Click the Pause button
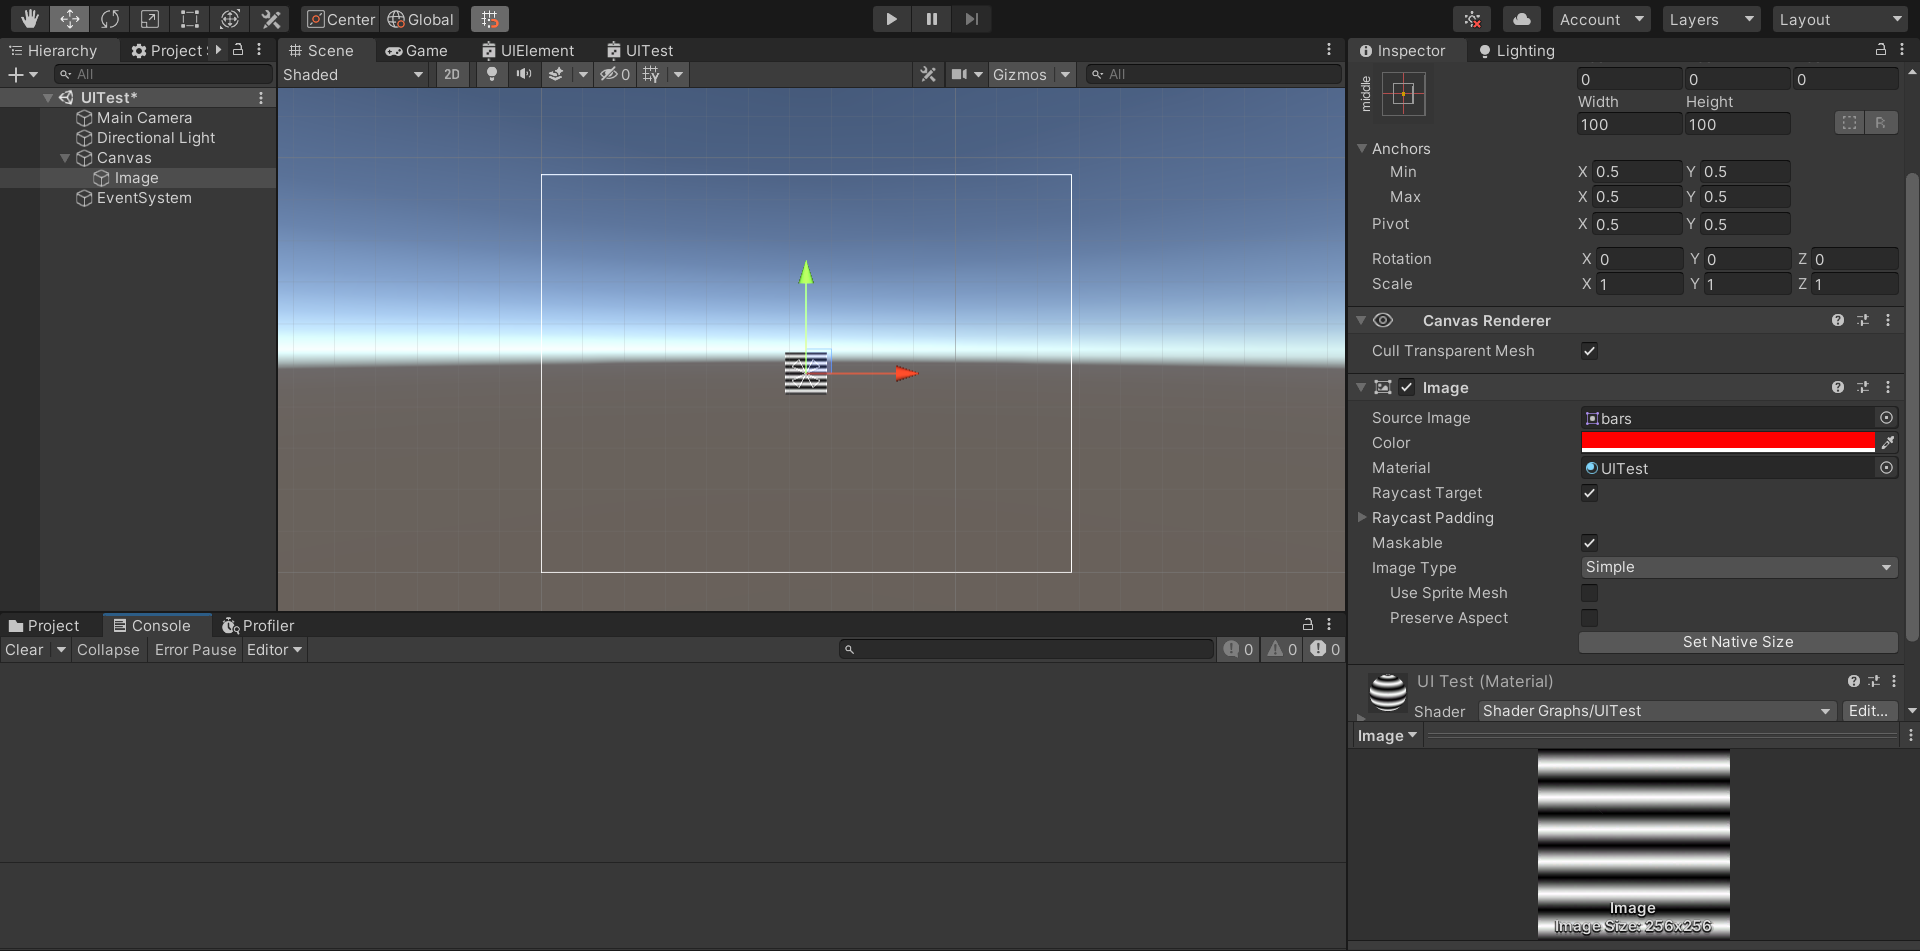Viewport: 1920px width, 951px height. pyautogui.click(x=931, y=19)
